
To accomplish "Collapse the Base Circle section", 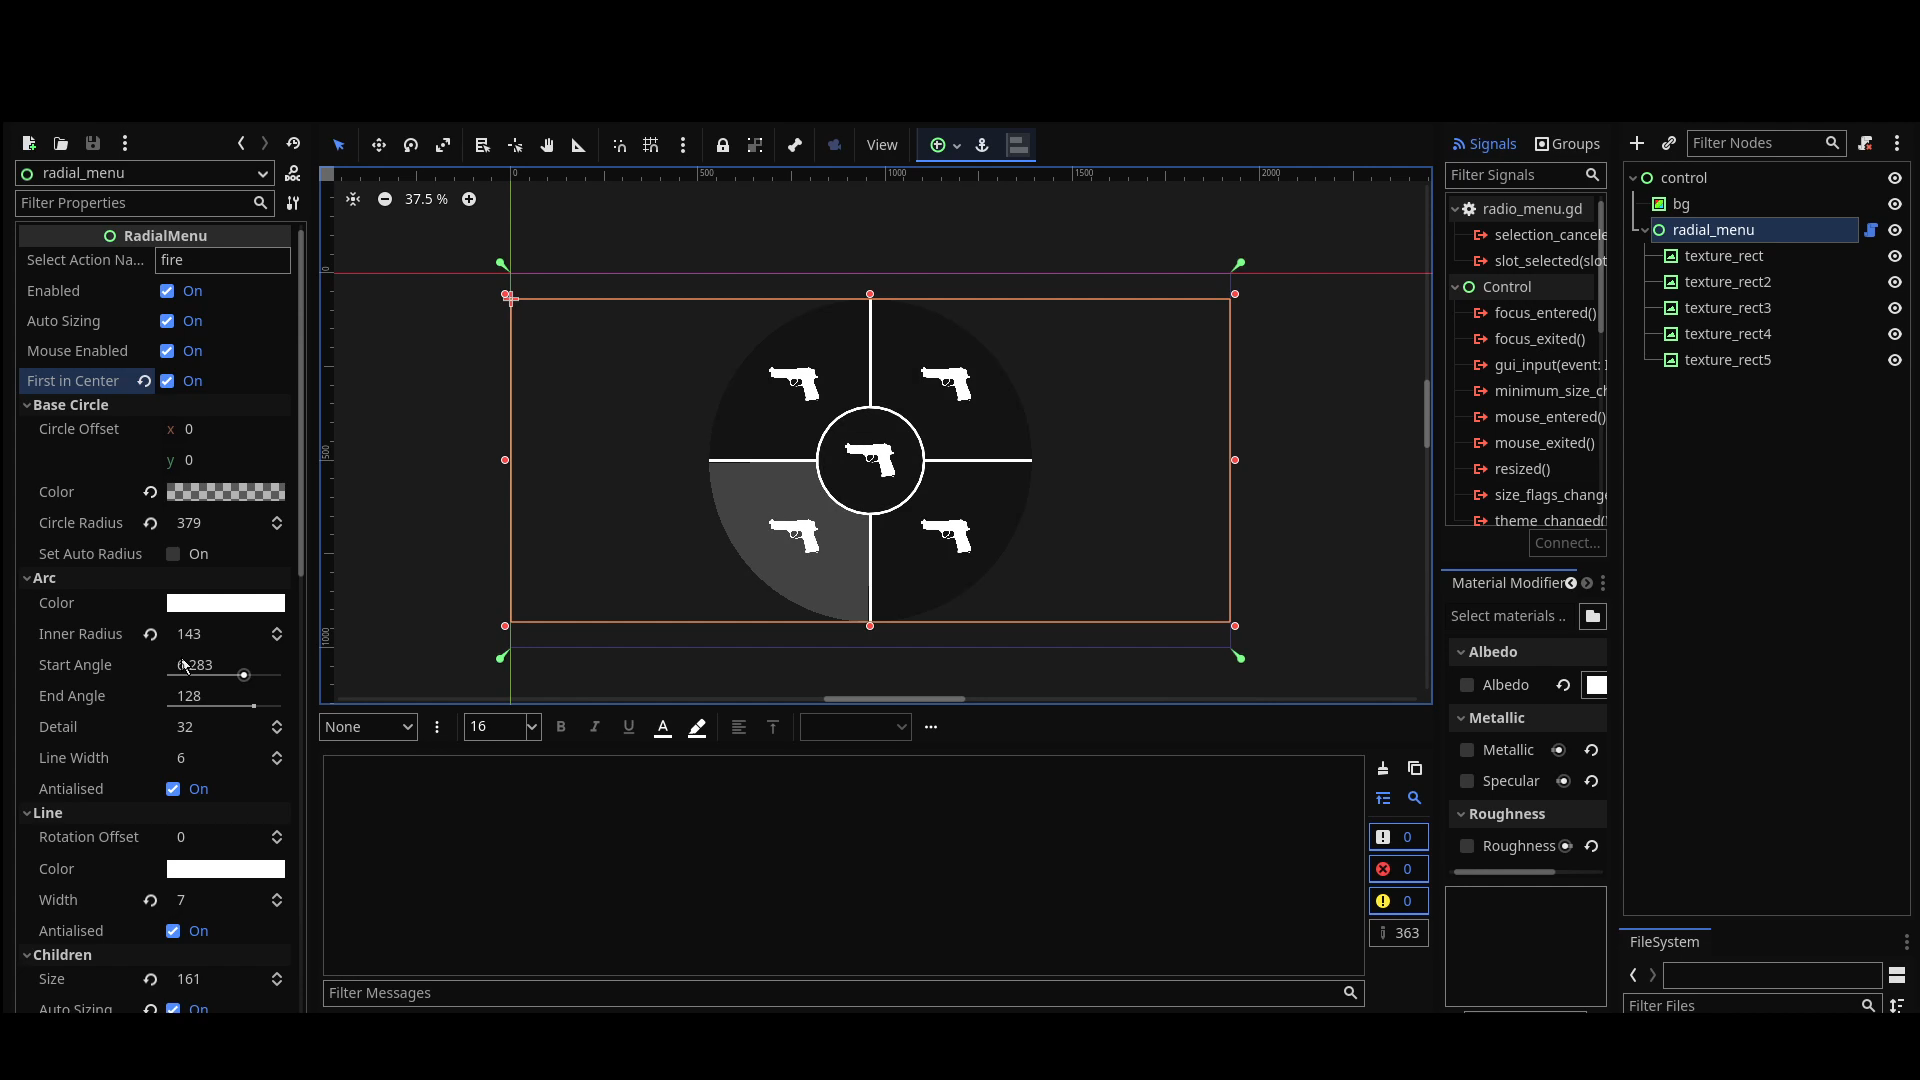I will pos(70,405).
